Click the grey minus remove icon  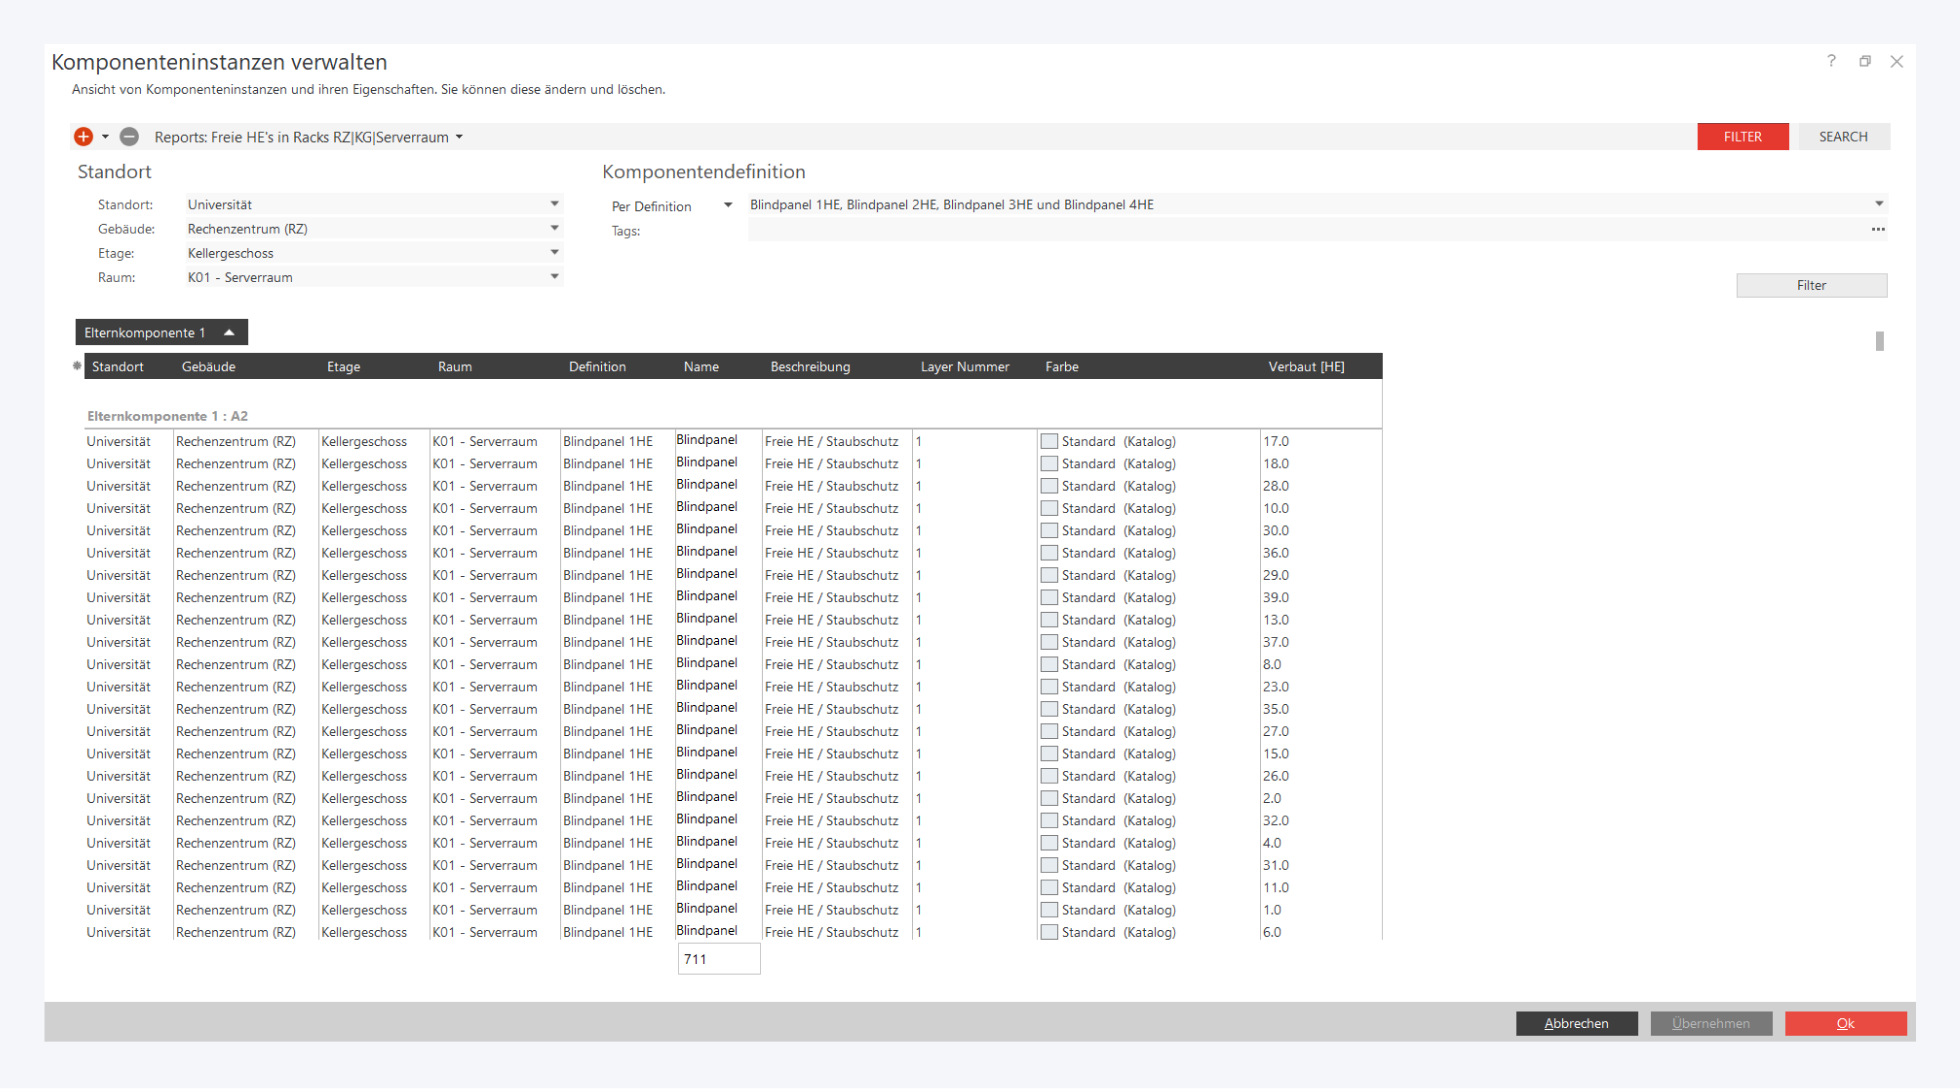129,137
